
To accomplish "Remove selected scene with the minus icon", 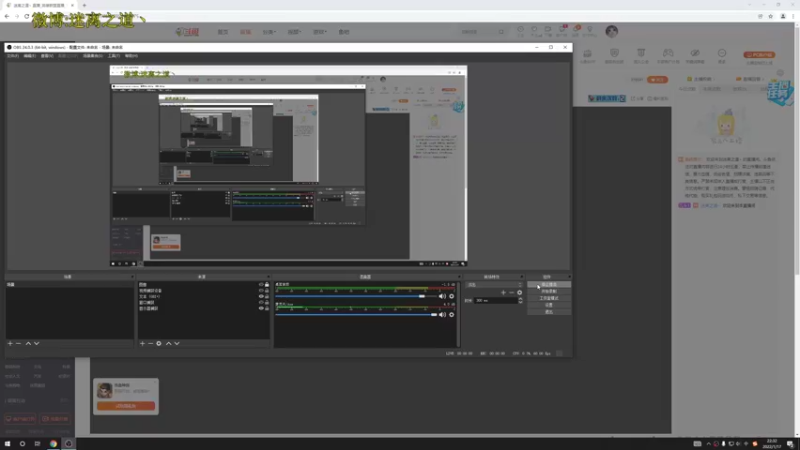I will tap(18, 343).
